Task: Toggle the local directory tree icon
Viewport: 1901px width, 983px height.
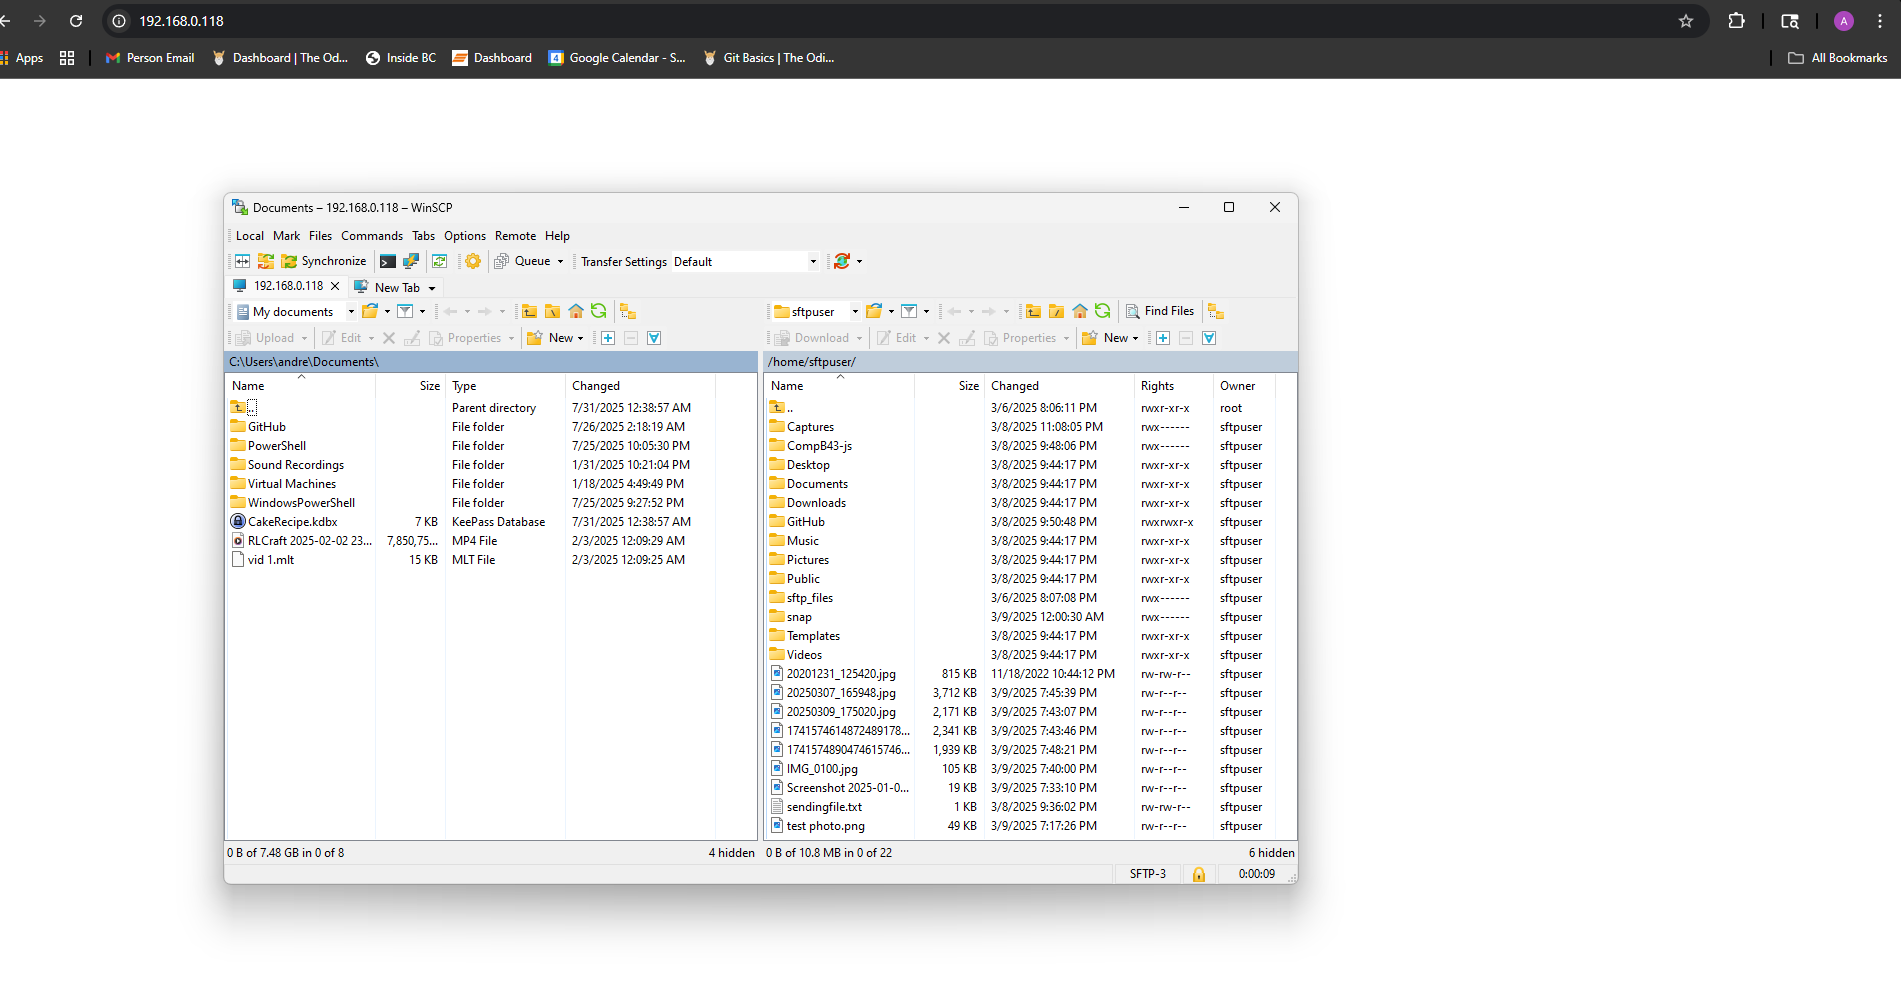Action: pyautogui.click(x=628, y=311)
